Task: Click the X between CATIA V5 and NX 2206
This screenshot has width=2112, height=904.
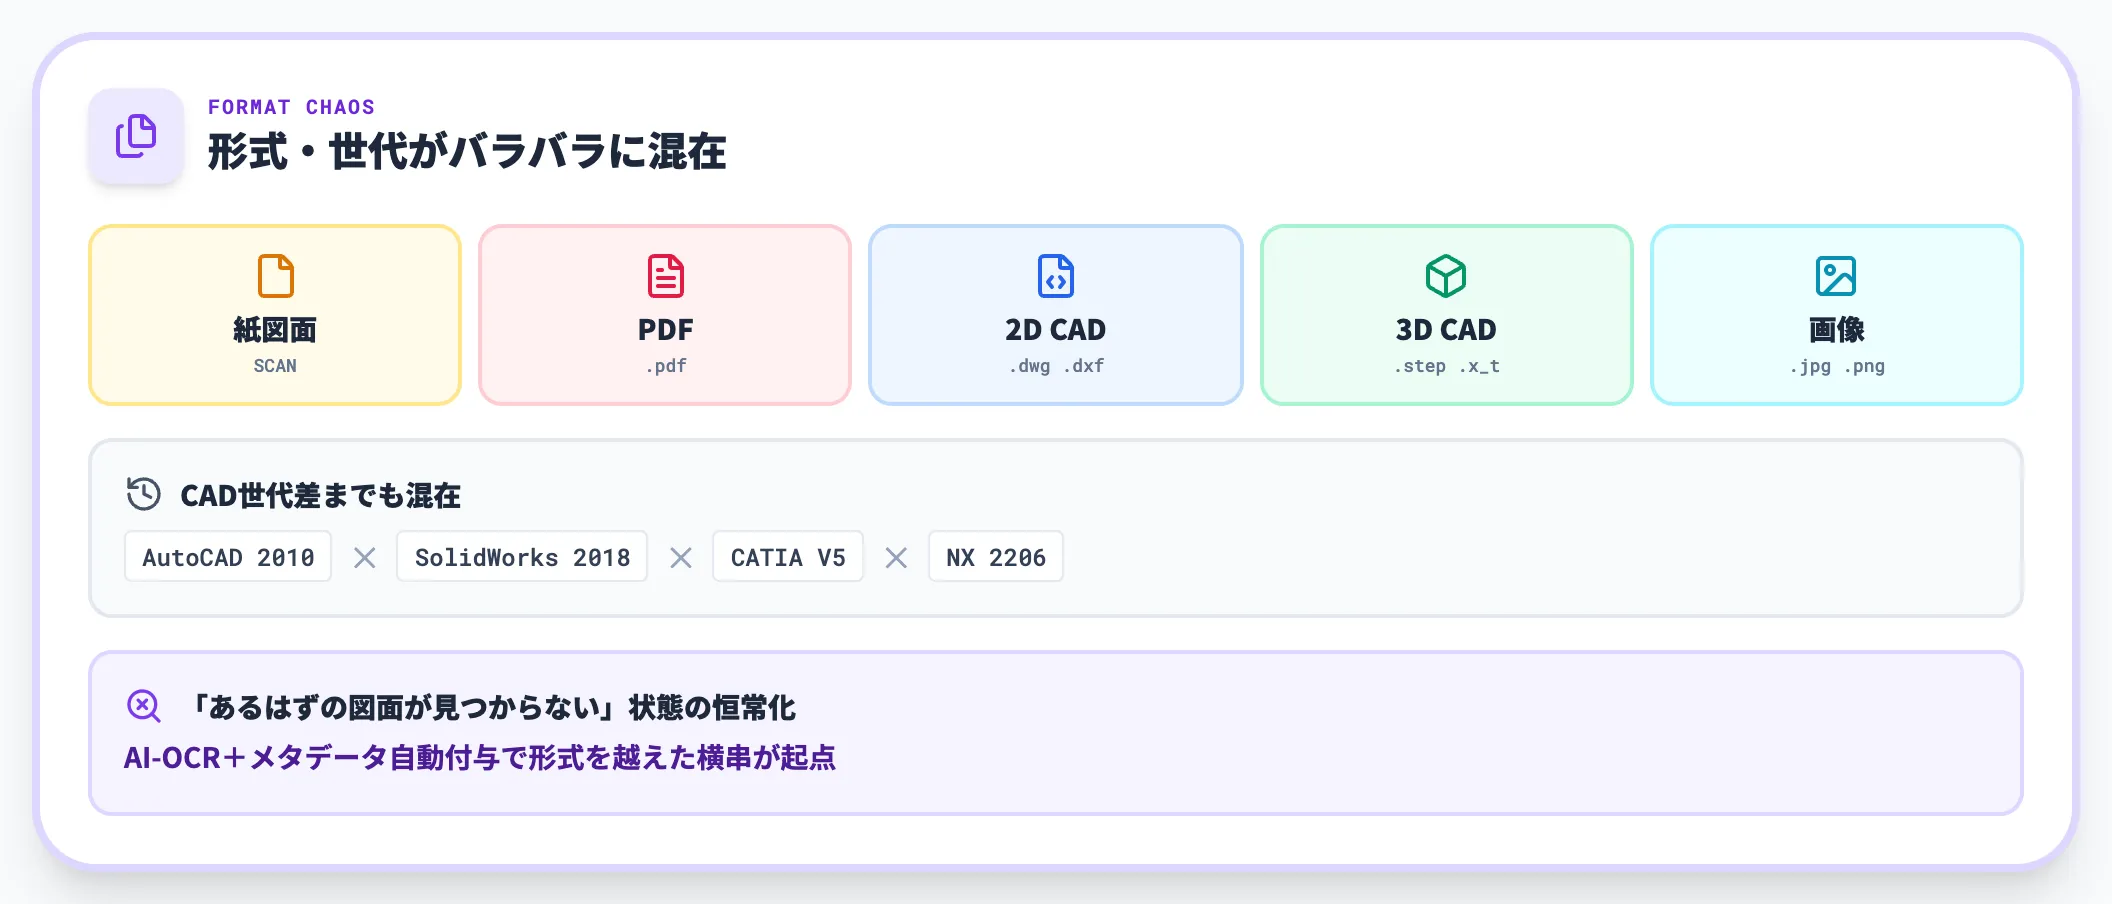Action: coord(896,557)
